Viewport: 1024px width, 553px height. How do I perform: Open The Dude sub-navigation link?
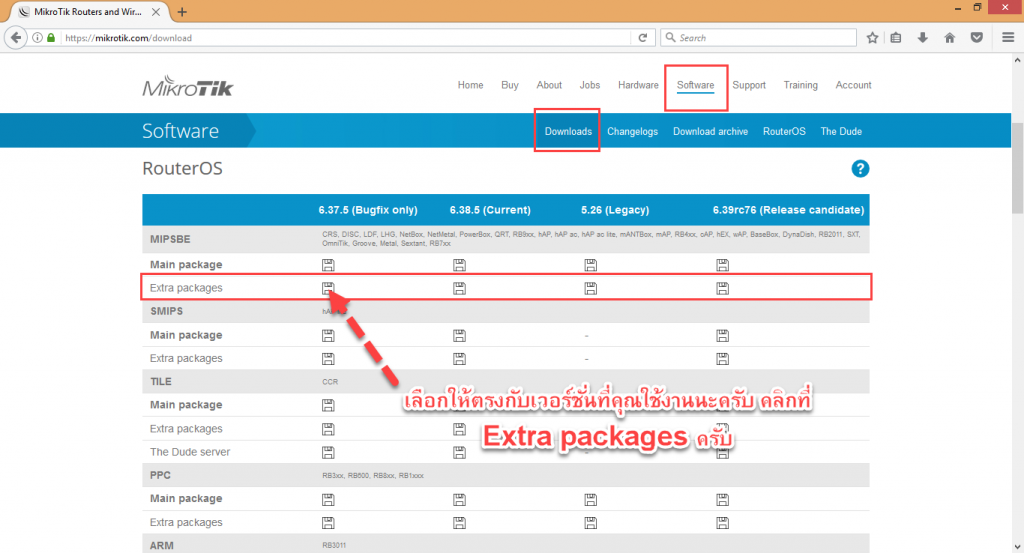coord(840,131)
